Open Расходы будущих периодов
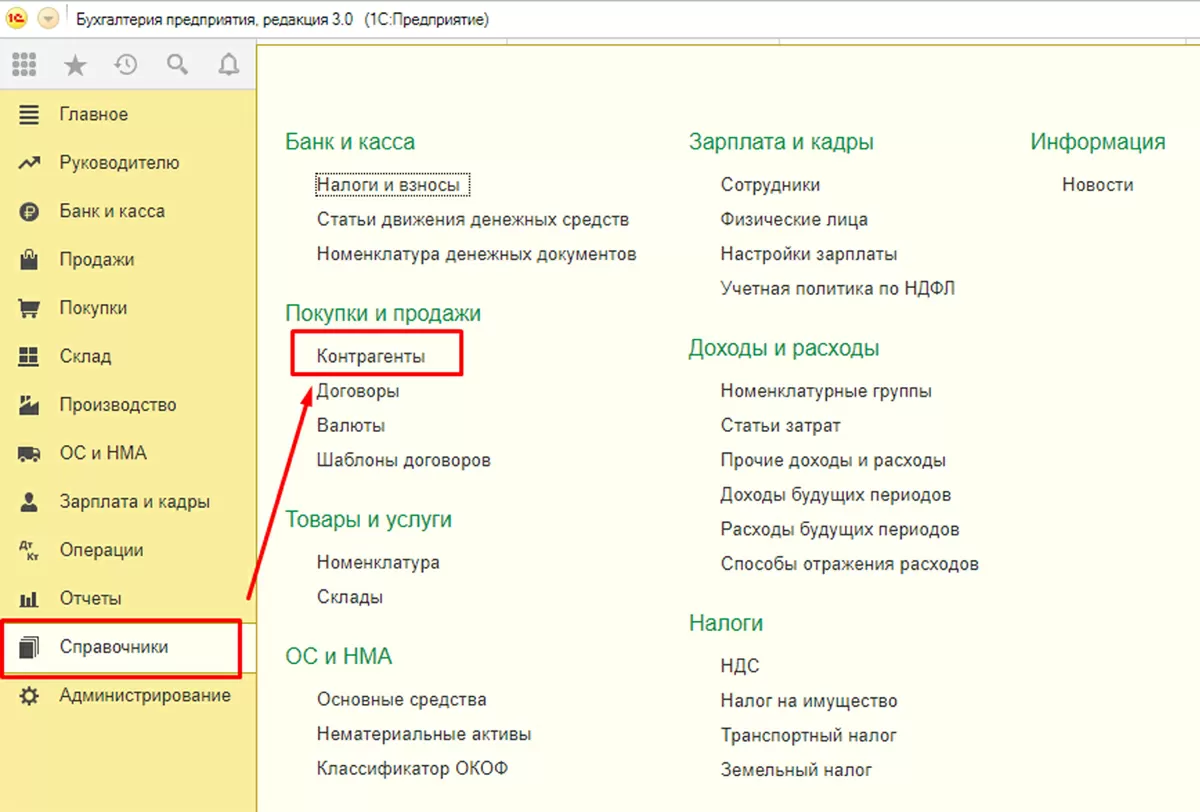Image resolution: width=1200 pixels, height=812 pixels. pos(840,529)
